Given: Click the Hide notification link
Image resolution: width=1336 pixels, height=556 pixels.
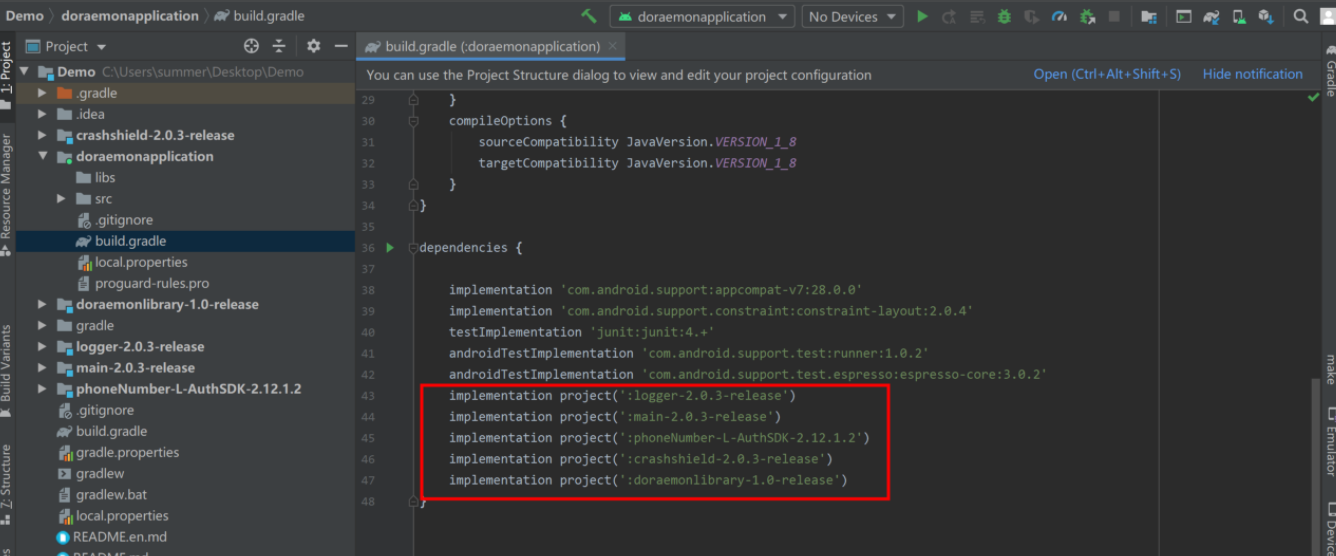Looking at the screenshot, I should [x=1253, y=74].
